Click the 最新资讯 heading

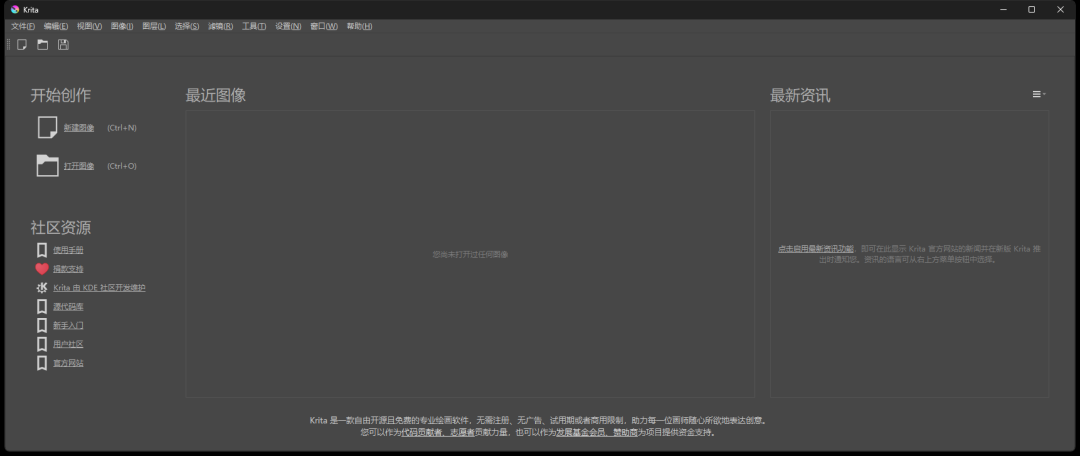pos(800,95)
